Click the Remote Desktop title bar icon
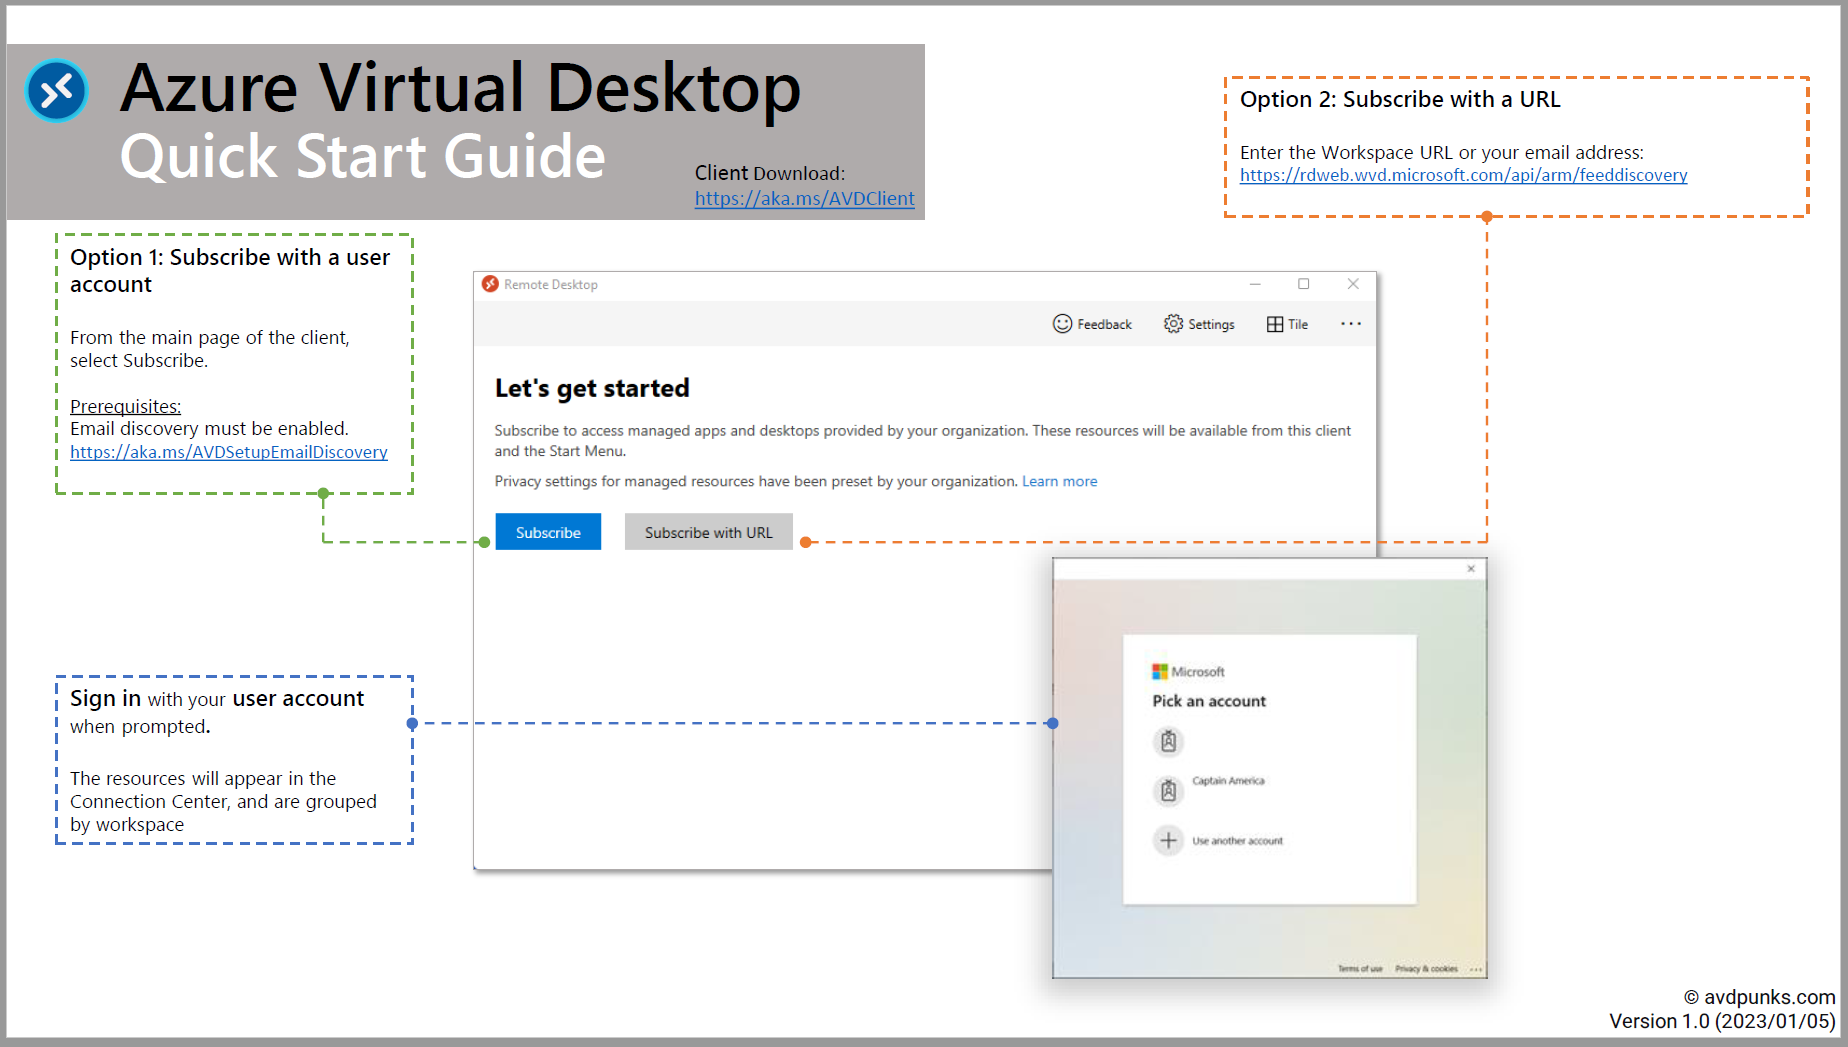 pyautogui.click(x=490, y=284)
